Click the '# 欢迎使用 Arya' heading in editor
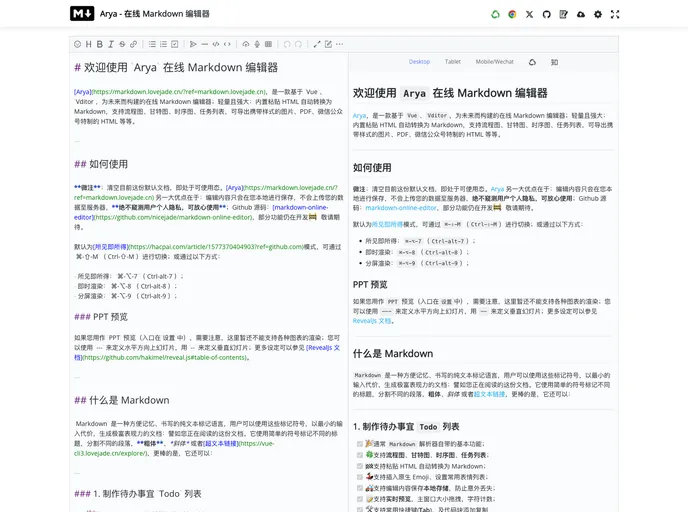The image size is (688, 512). (x=176, y=68)
